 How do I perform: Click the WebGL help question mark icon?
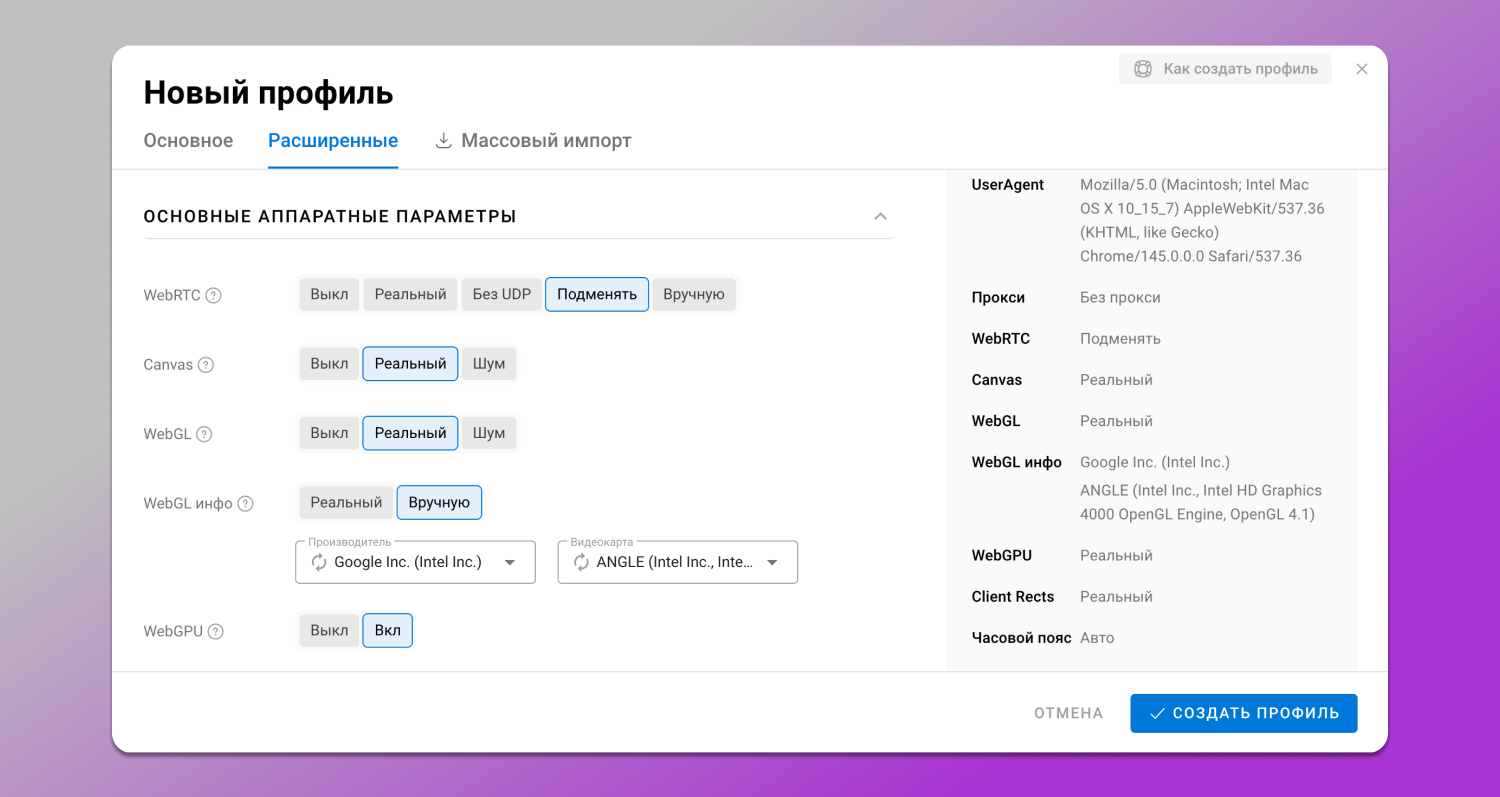(204, 434)
